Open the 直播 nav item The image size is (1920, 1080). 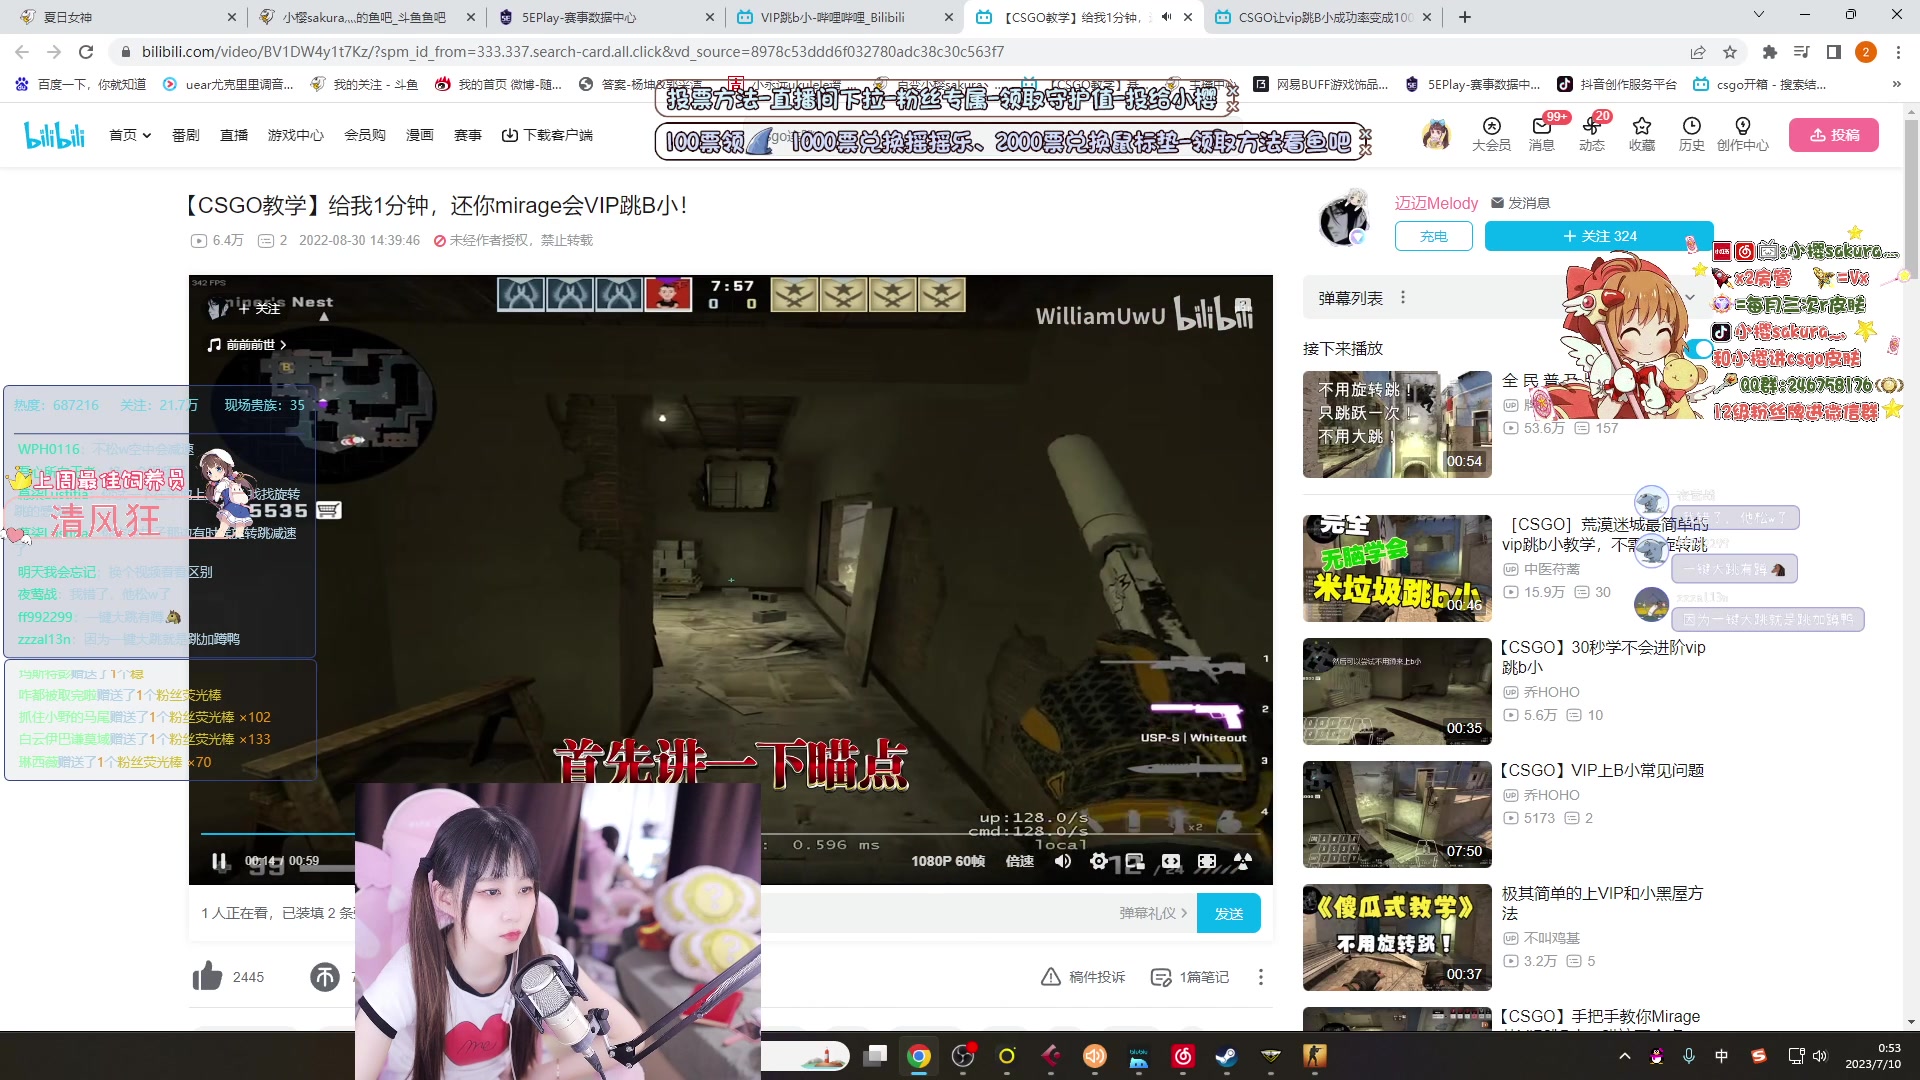(233, 135)
